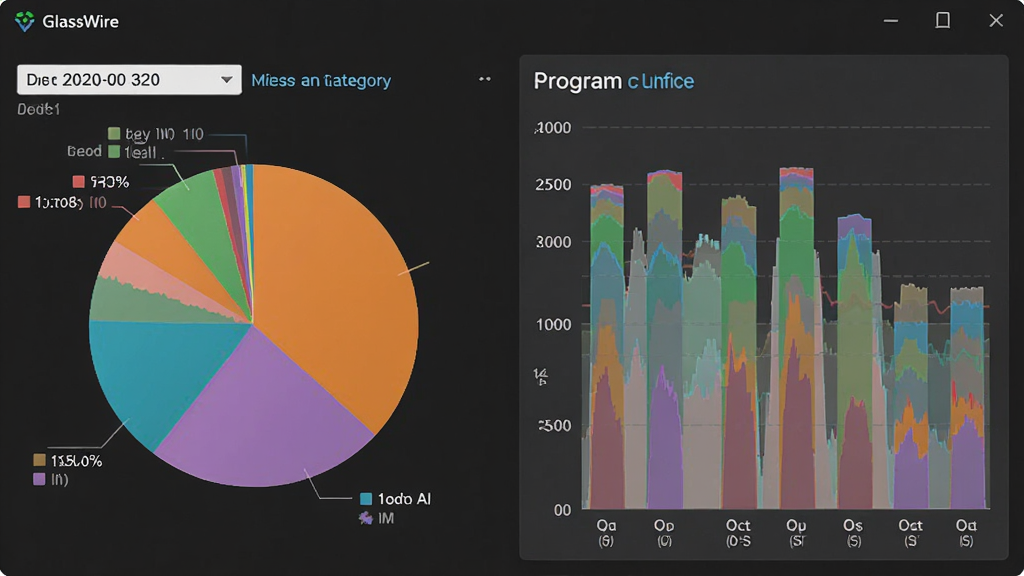Screen dimensions: 1024x576
Task: Click tan swatch beside 1550%
Action: [x=39, y=460]
